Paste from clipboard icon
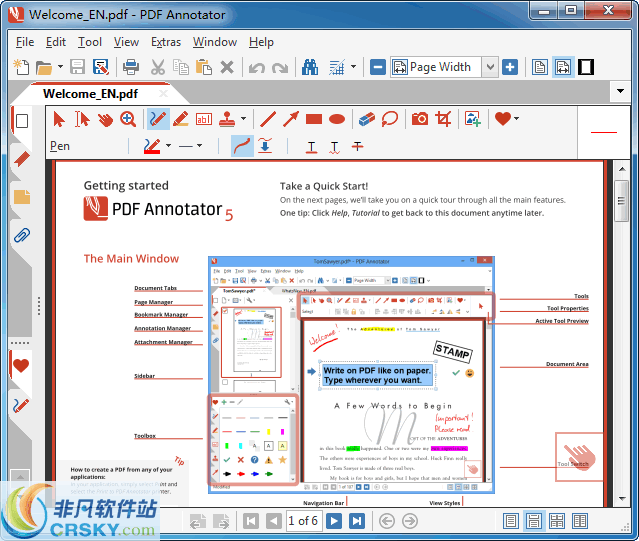The width and height of the screenshot is (639, 541). click(204, 67)
